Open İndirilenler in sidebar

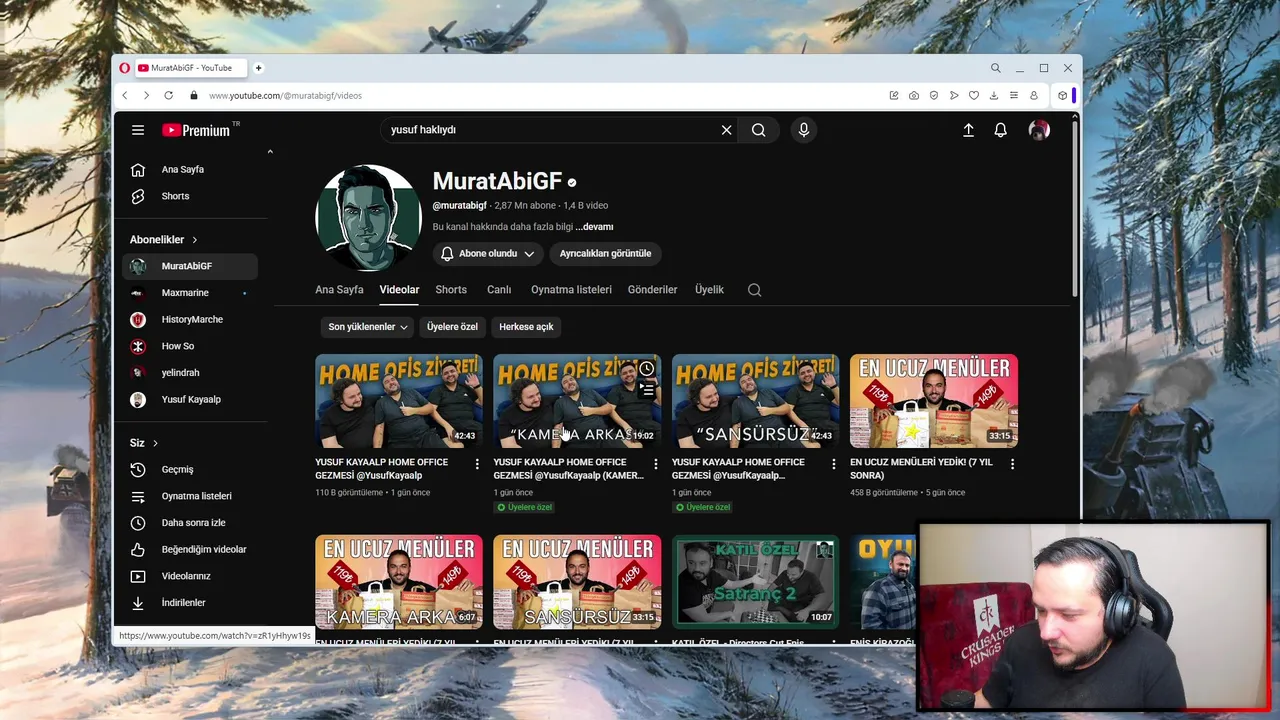point(190,603)
